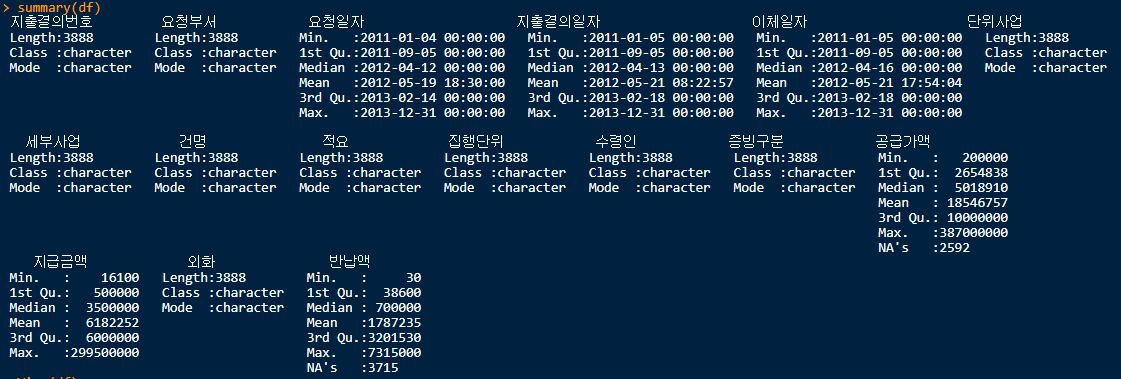
Task: Click the 반납액 column header
Action: [x=350, y=262]
